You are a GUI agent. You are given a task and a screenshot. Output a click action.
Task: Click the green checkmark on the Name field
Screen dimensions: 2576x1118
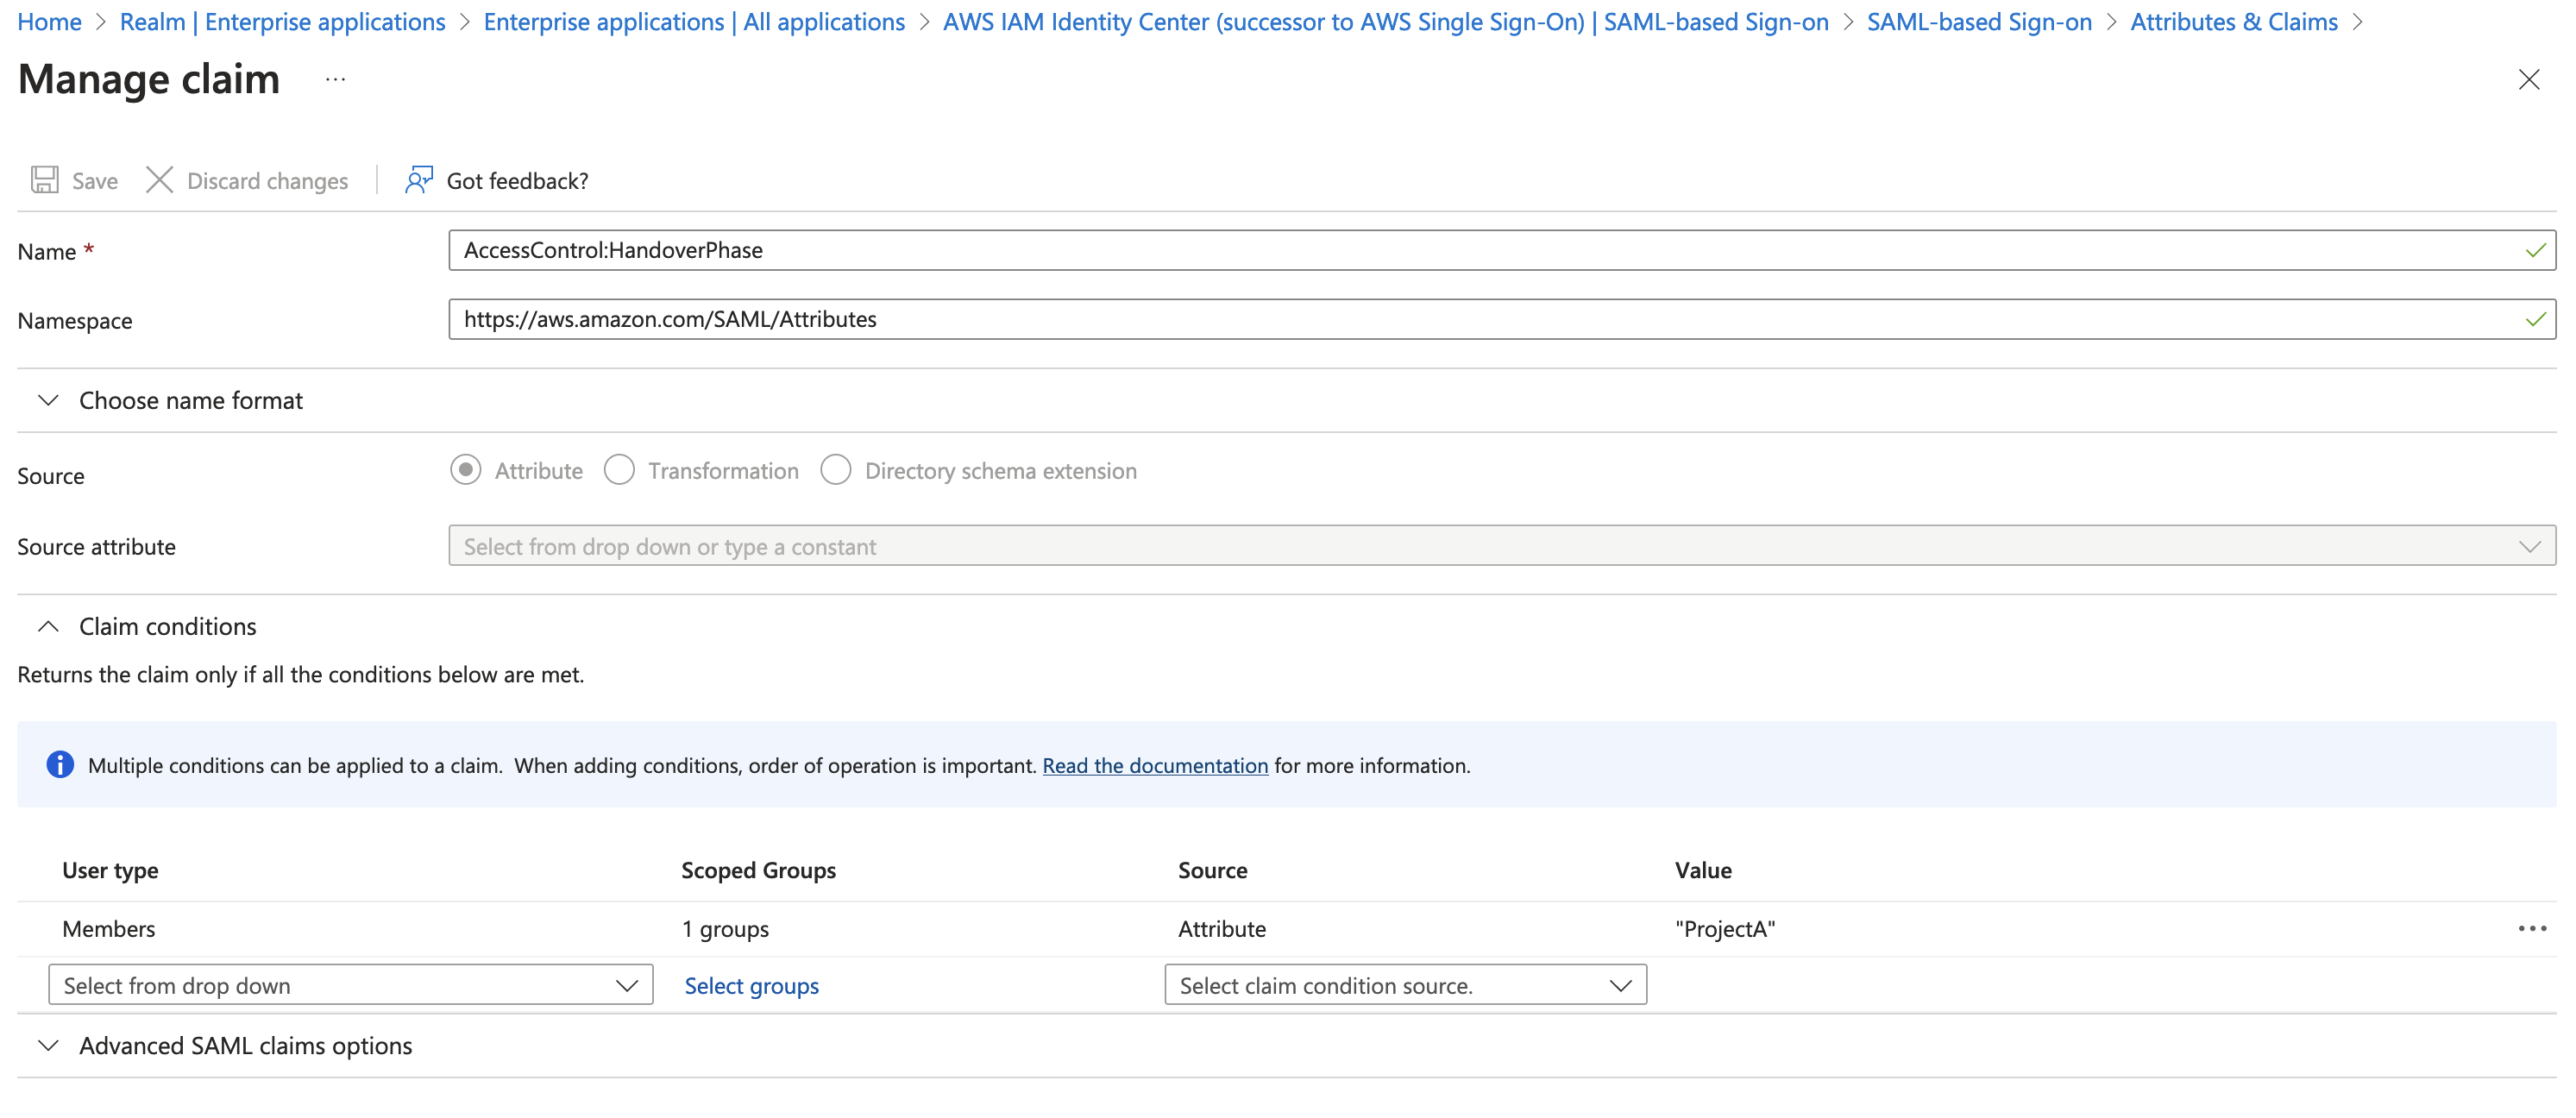(x=2536, y=250)
